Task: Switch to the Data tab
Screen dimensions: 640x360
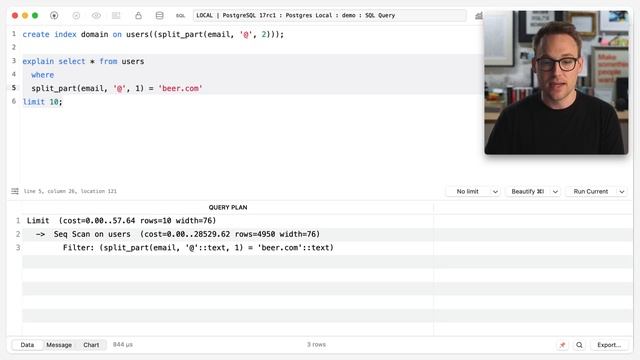Action: tap(27, 345)
